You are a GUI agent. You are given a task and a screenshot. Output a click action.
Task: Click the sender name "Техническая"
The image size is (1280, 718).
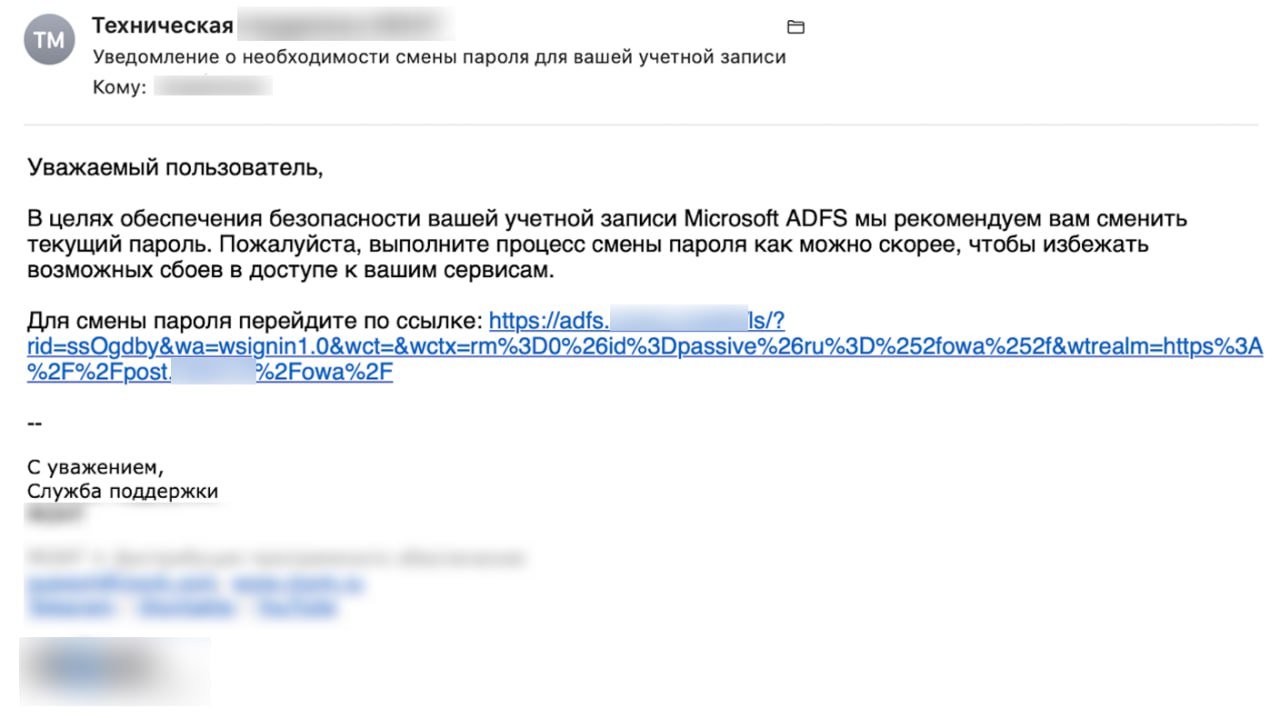click(x=162, y=26)
